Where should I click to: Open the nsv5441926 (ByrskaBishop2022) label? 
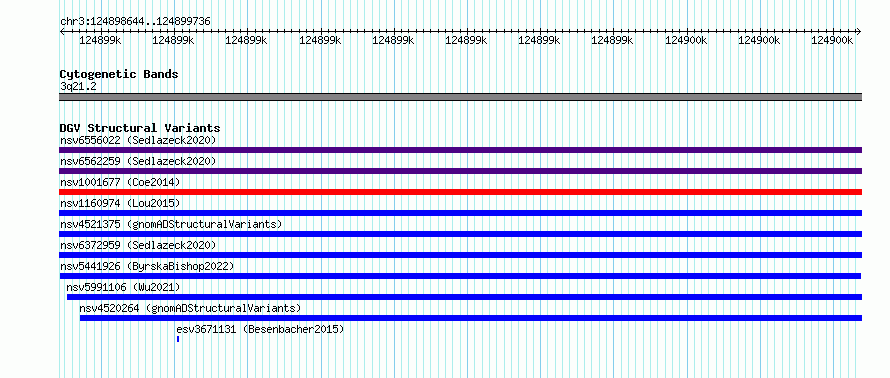(x=147, y=266)
